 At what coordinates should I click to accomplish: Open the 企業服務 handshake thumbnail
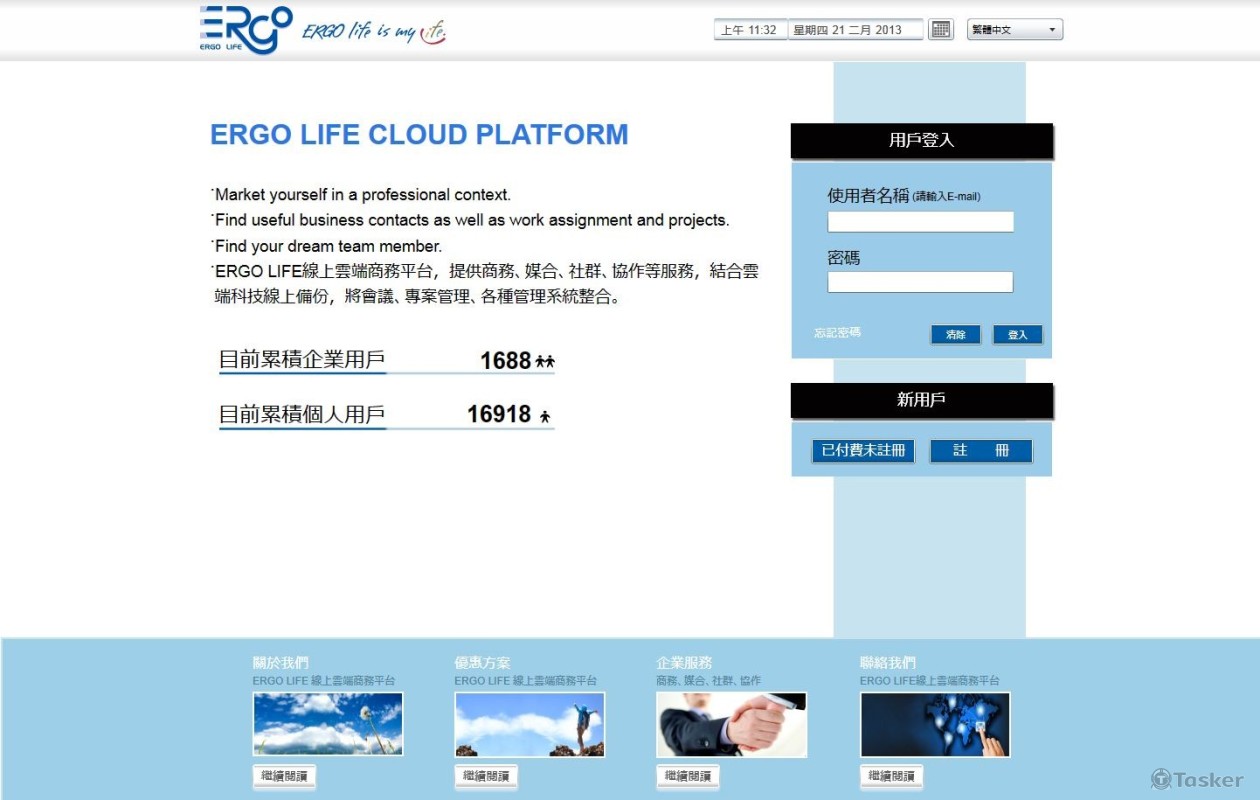click(x=731, y=724)
